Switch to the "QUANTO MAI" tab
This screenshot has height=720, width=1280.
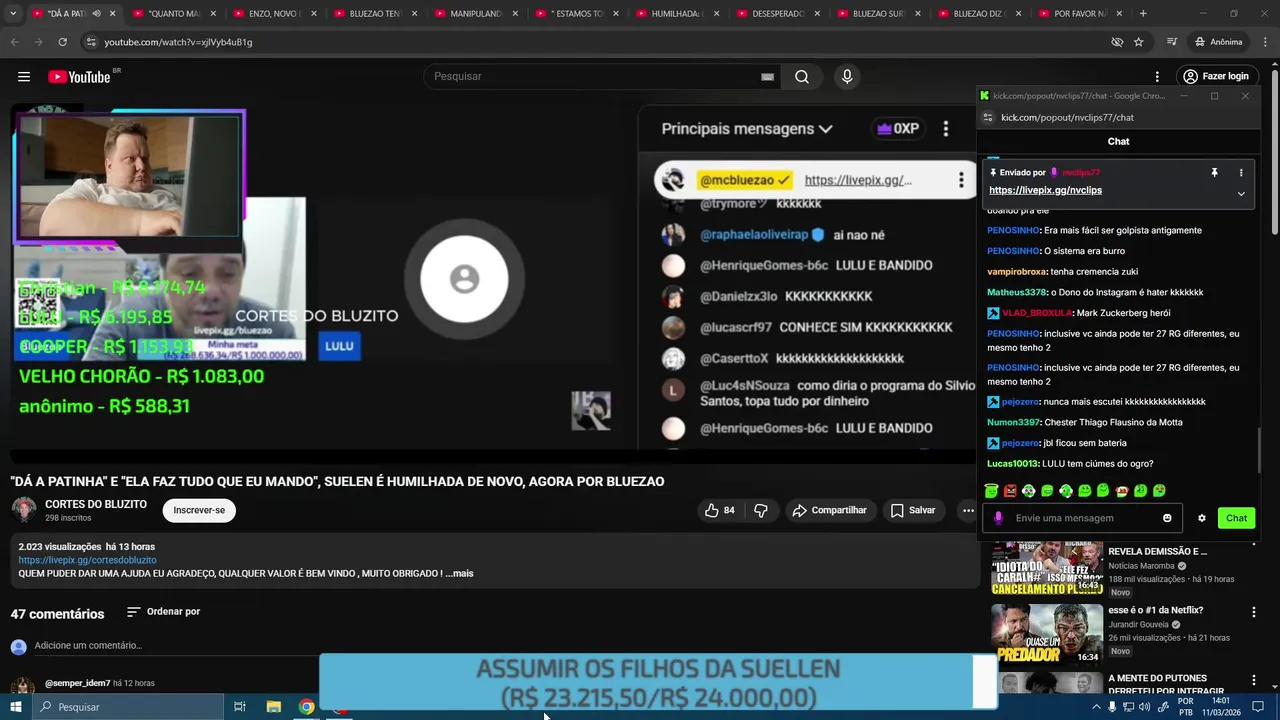coord(173,14)
